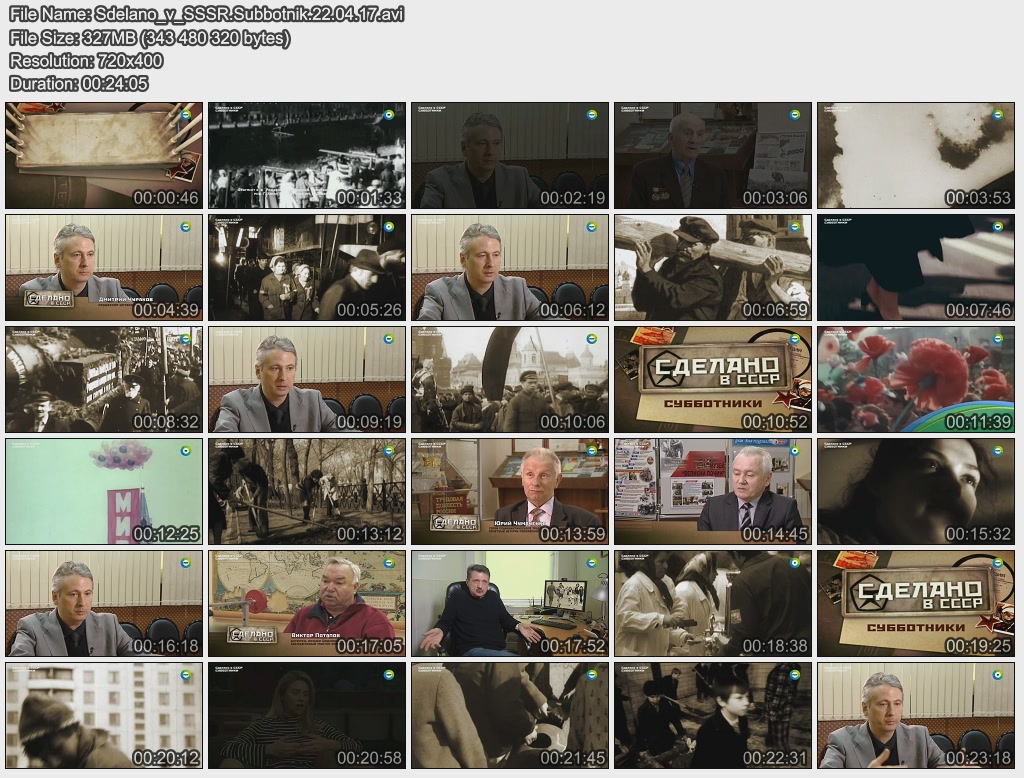This screenshot has width=1024, height=778.
Task: Click the channel logo in the 00:12:25 balloons frame
Action: click(185, 451)
